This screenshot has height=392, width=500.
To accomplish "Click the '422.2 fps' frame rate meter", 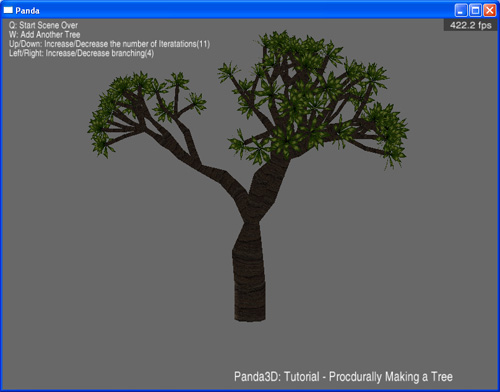I will point(470,25).
